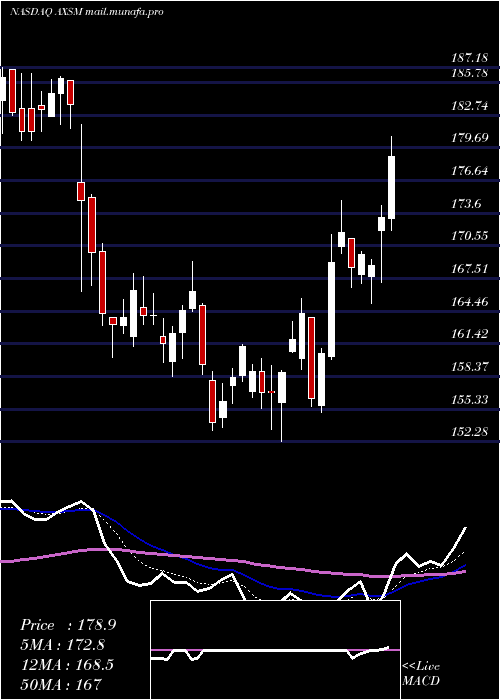This screenshot has width=500, height=700.
Task: Click the Price : 178.9 readout
Action: (x=68, y=625)
